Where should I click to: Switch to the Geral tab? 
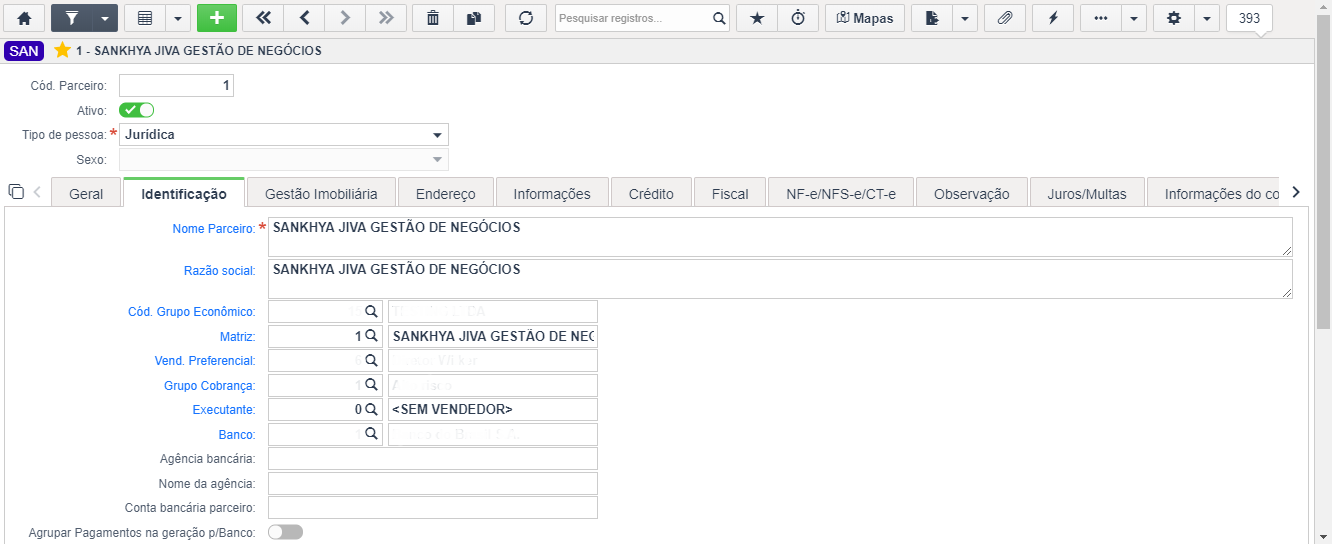(86, 194)
